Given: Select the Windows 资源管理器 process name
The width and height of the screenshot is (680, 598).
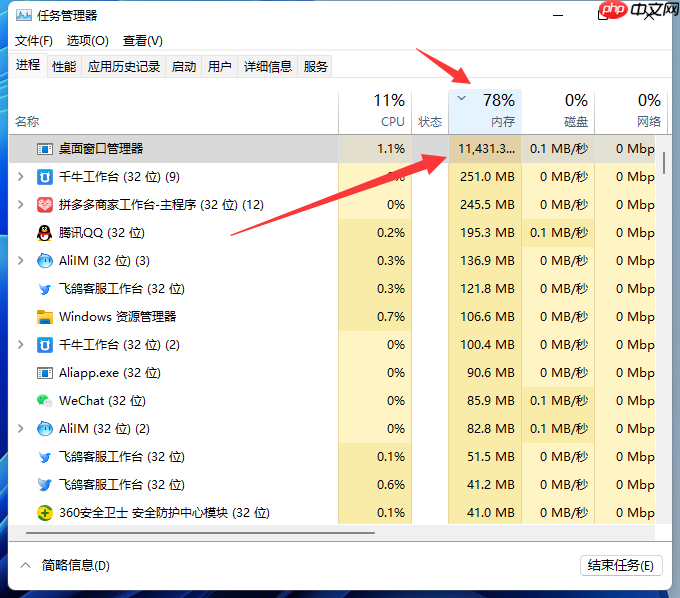Looking at the screenshot, I should point(118,317).
